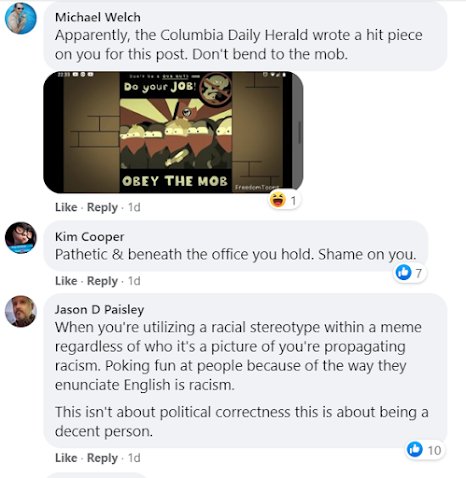Viewport: 466px width, 478px height.
Task: Reply to Michael Welch's comment
Action: 102,207
